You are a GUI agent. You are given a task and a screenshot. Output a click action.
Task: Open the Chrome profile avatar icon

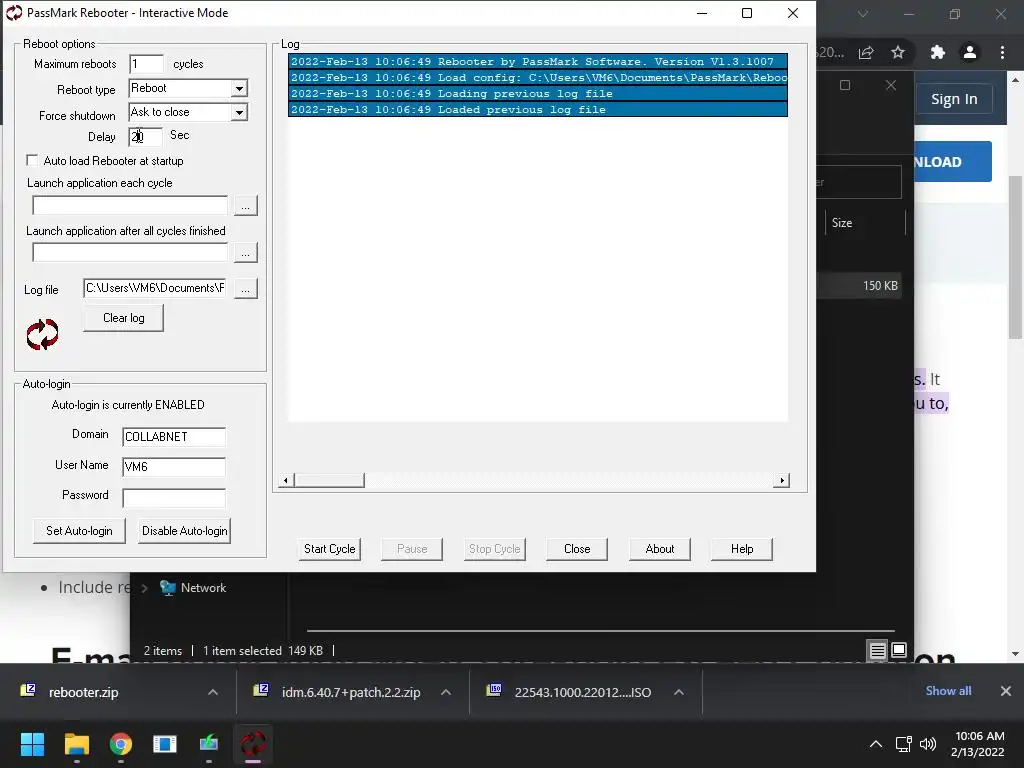970,52
